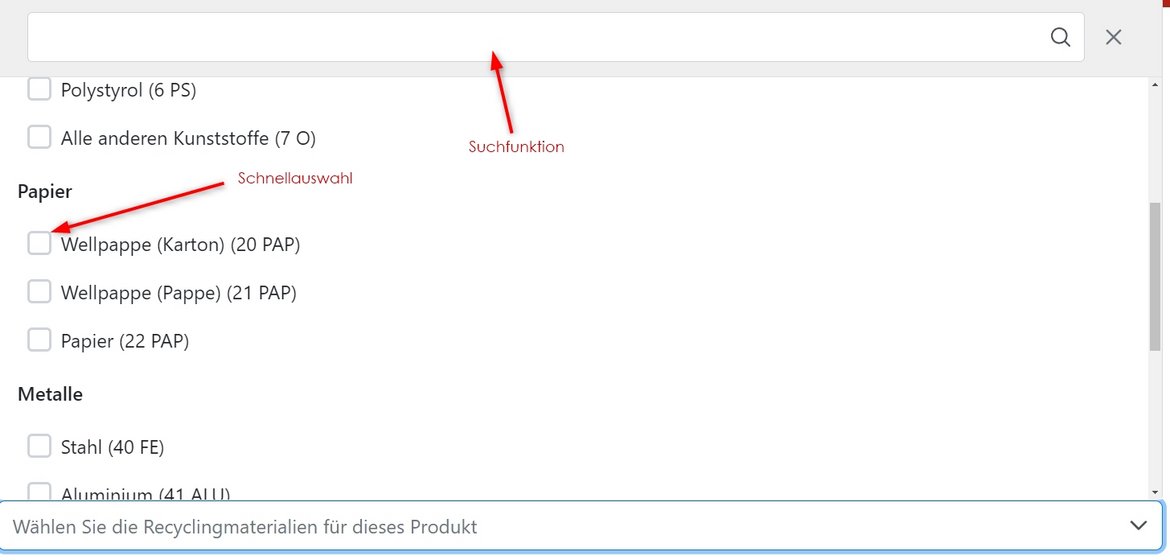1170x560 pixels.
Task: Click the scrollbar down arrow
Action: [1156, 492]
